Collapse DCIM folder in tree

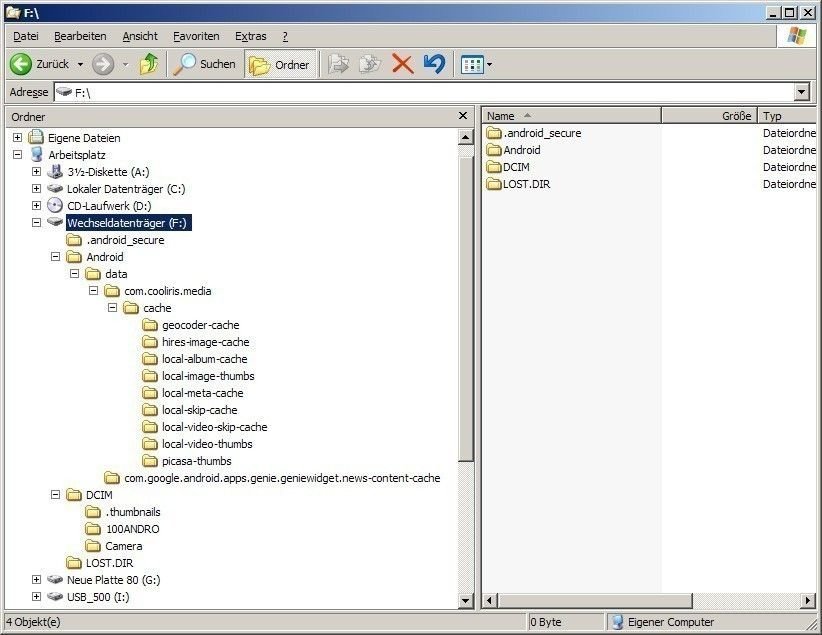point(56,494)
